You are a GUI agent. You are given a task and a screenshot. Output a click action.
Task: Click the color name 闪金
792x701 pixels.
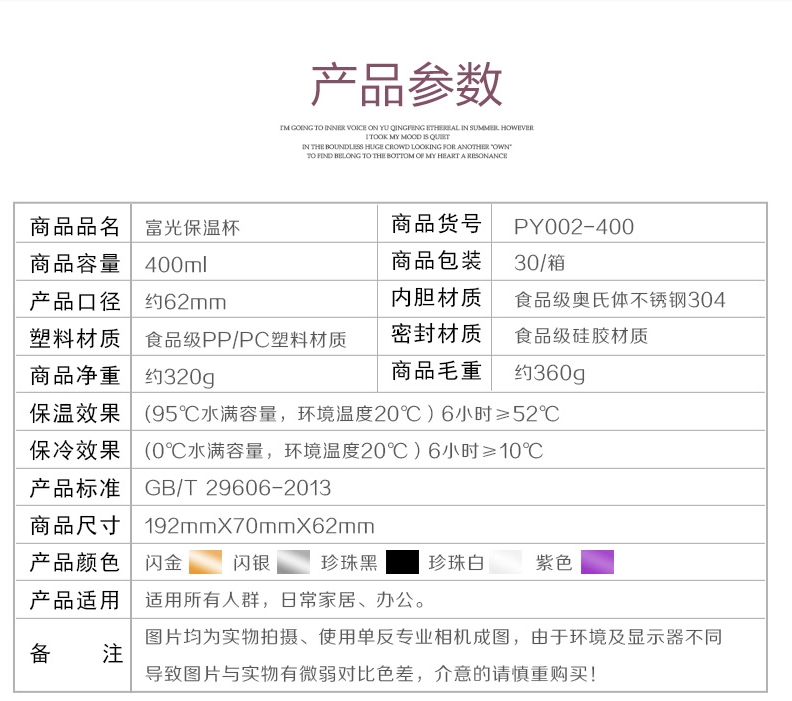click(x=164, y=563)
